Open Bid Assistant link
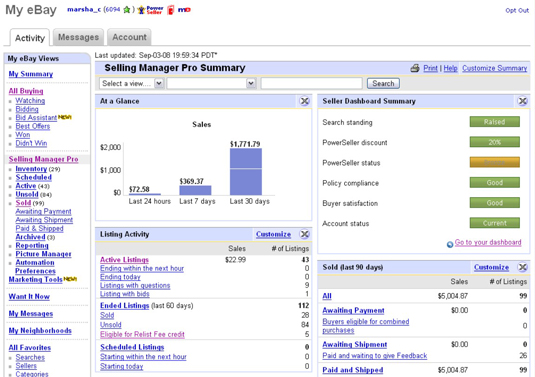 36,118
